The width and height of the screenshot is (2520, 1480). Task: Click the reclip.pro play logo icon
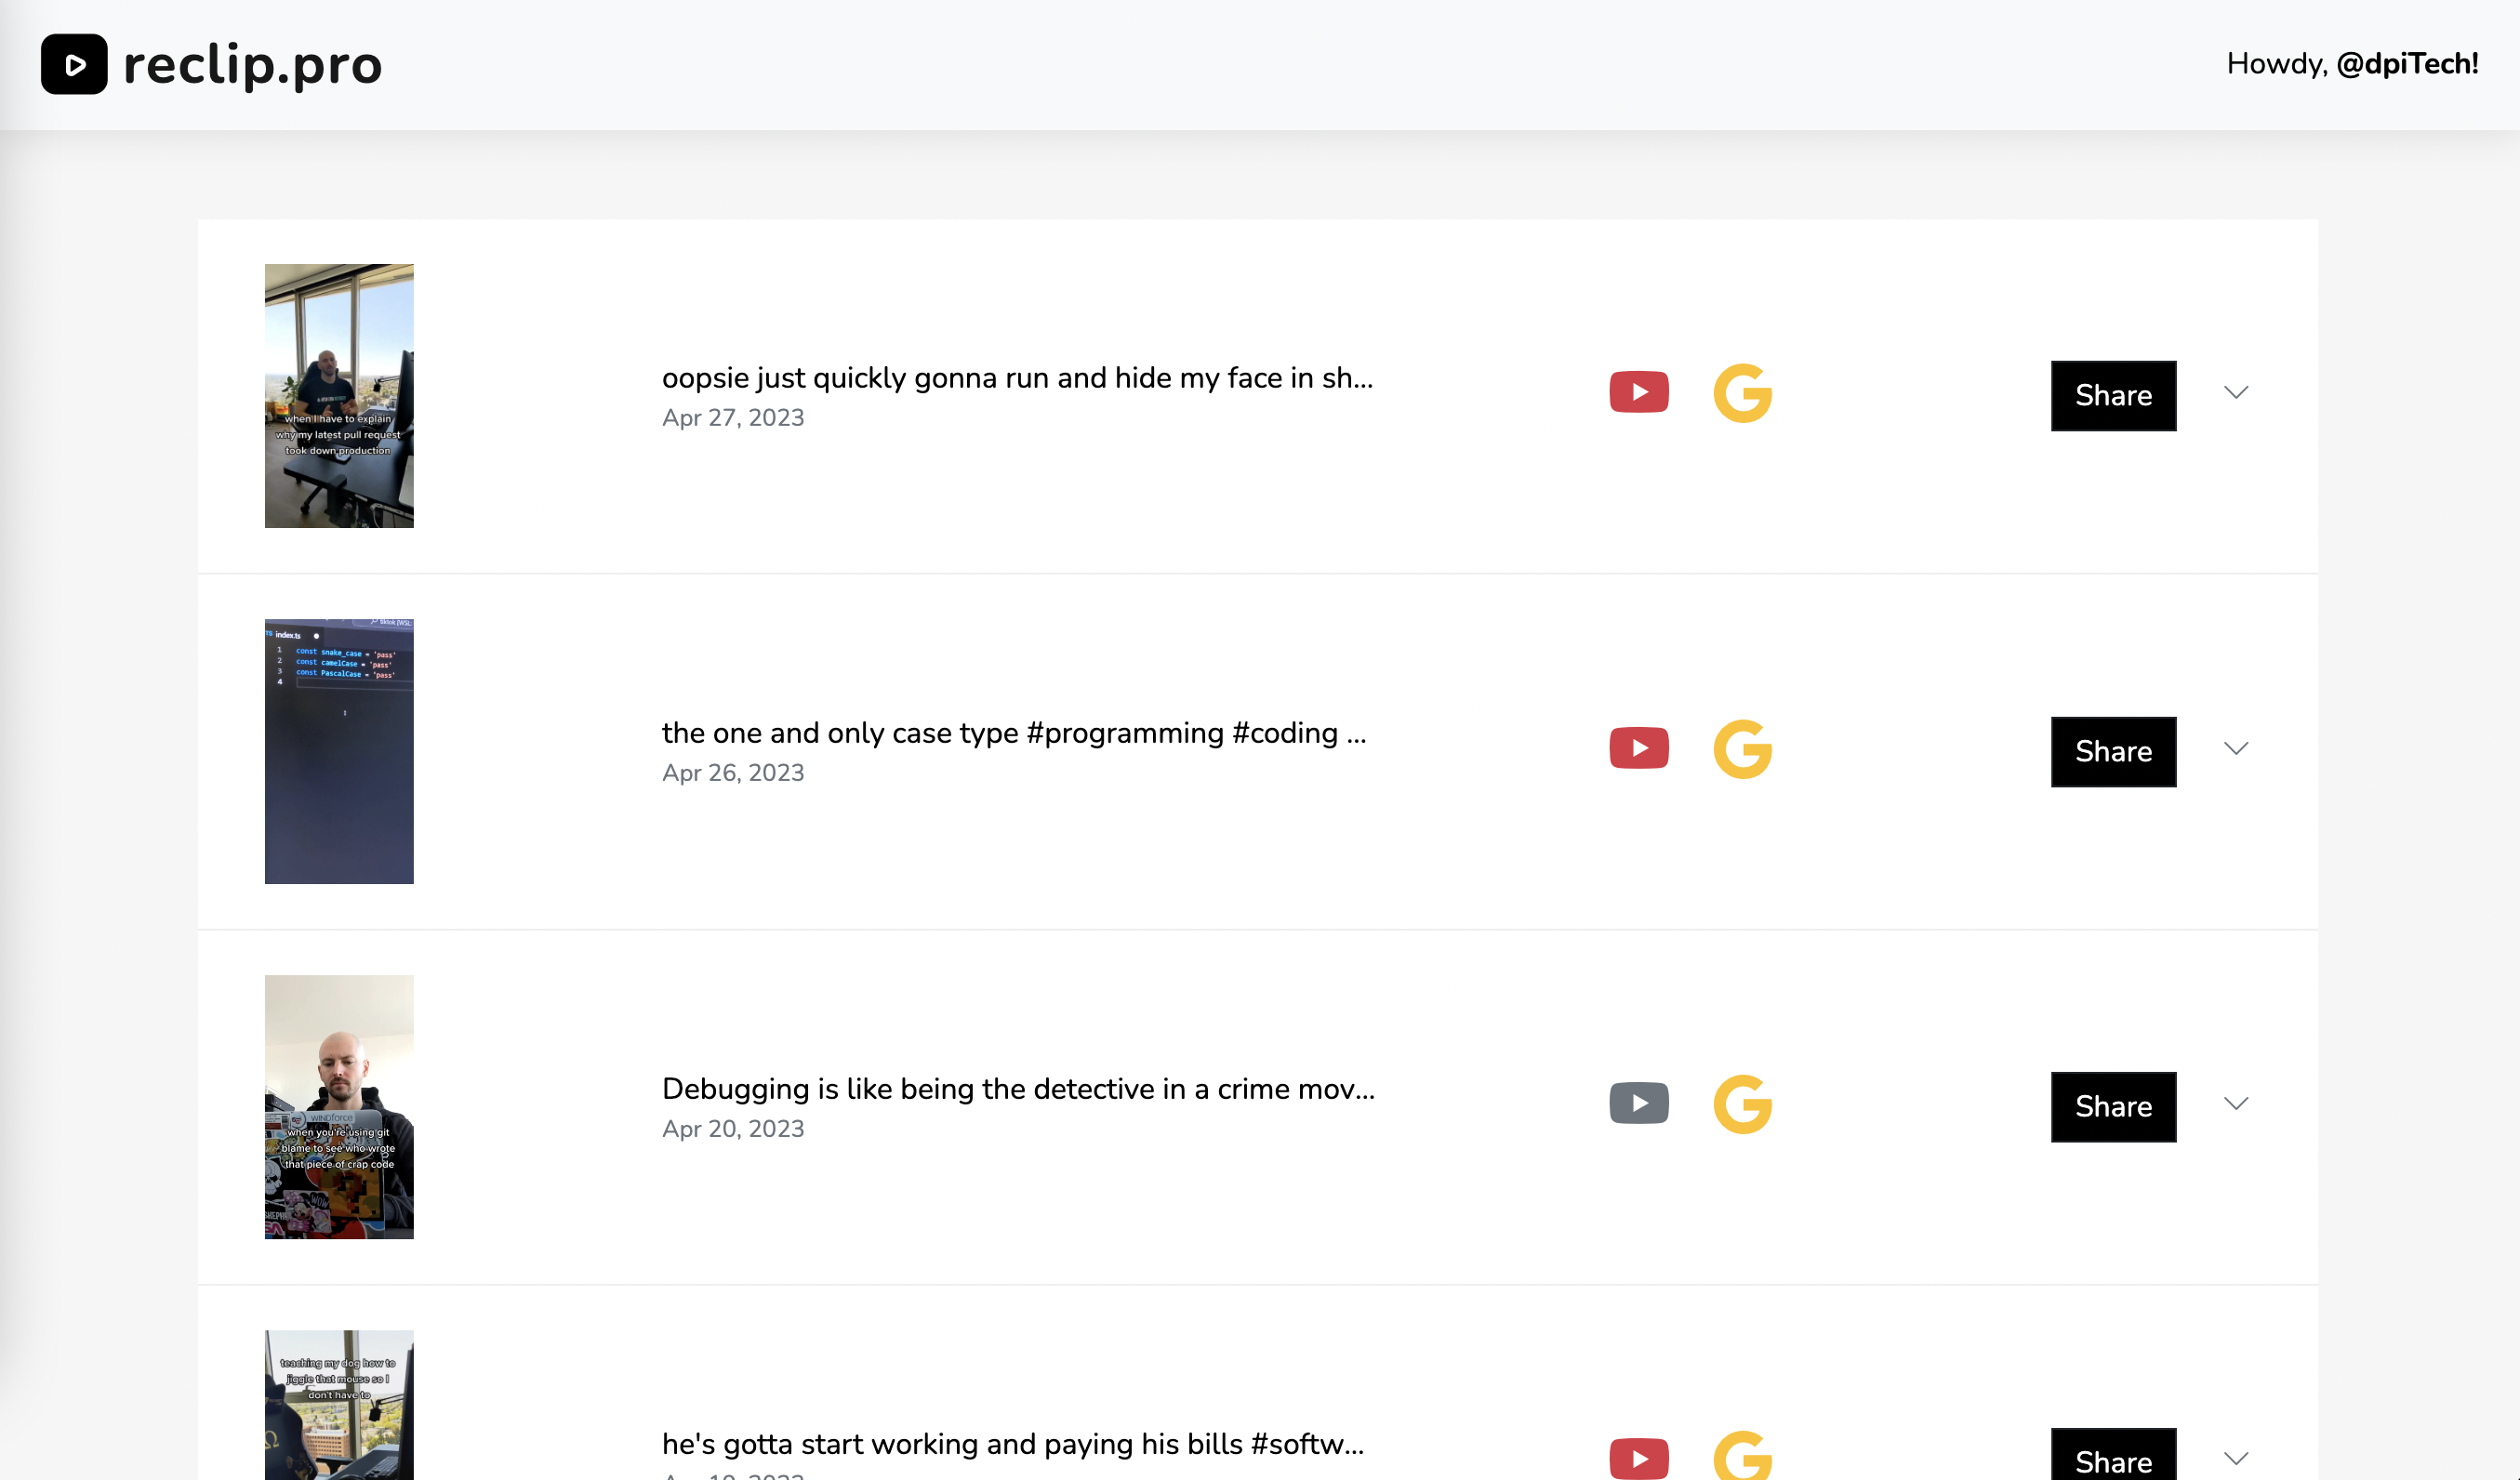click(74, 64)
